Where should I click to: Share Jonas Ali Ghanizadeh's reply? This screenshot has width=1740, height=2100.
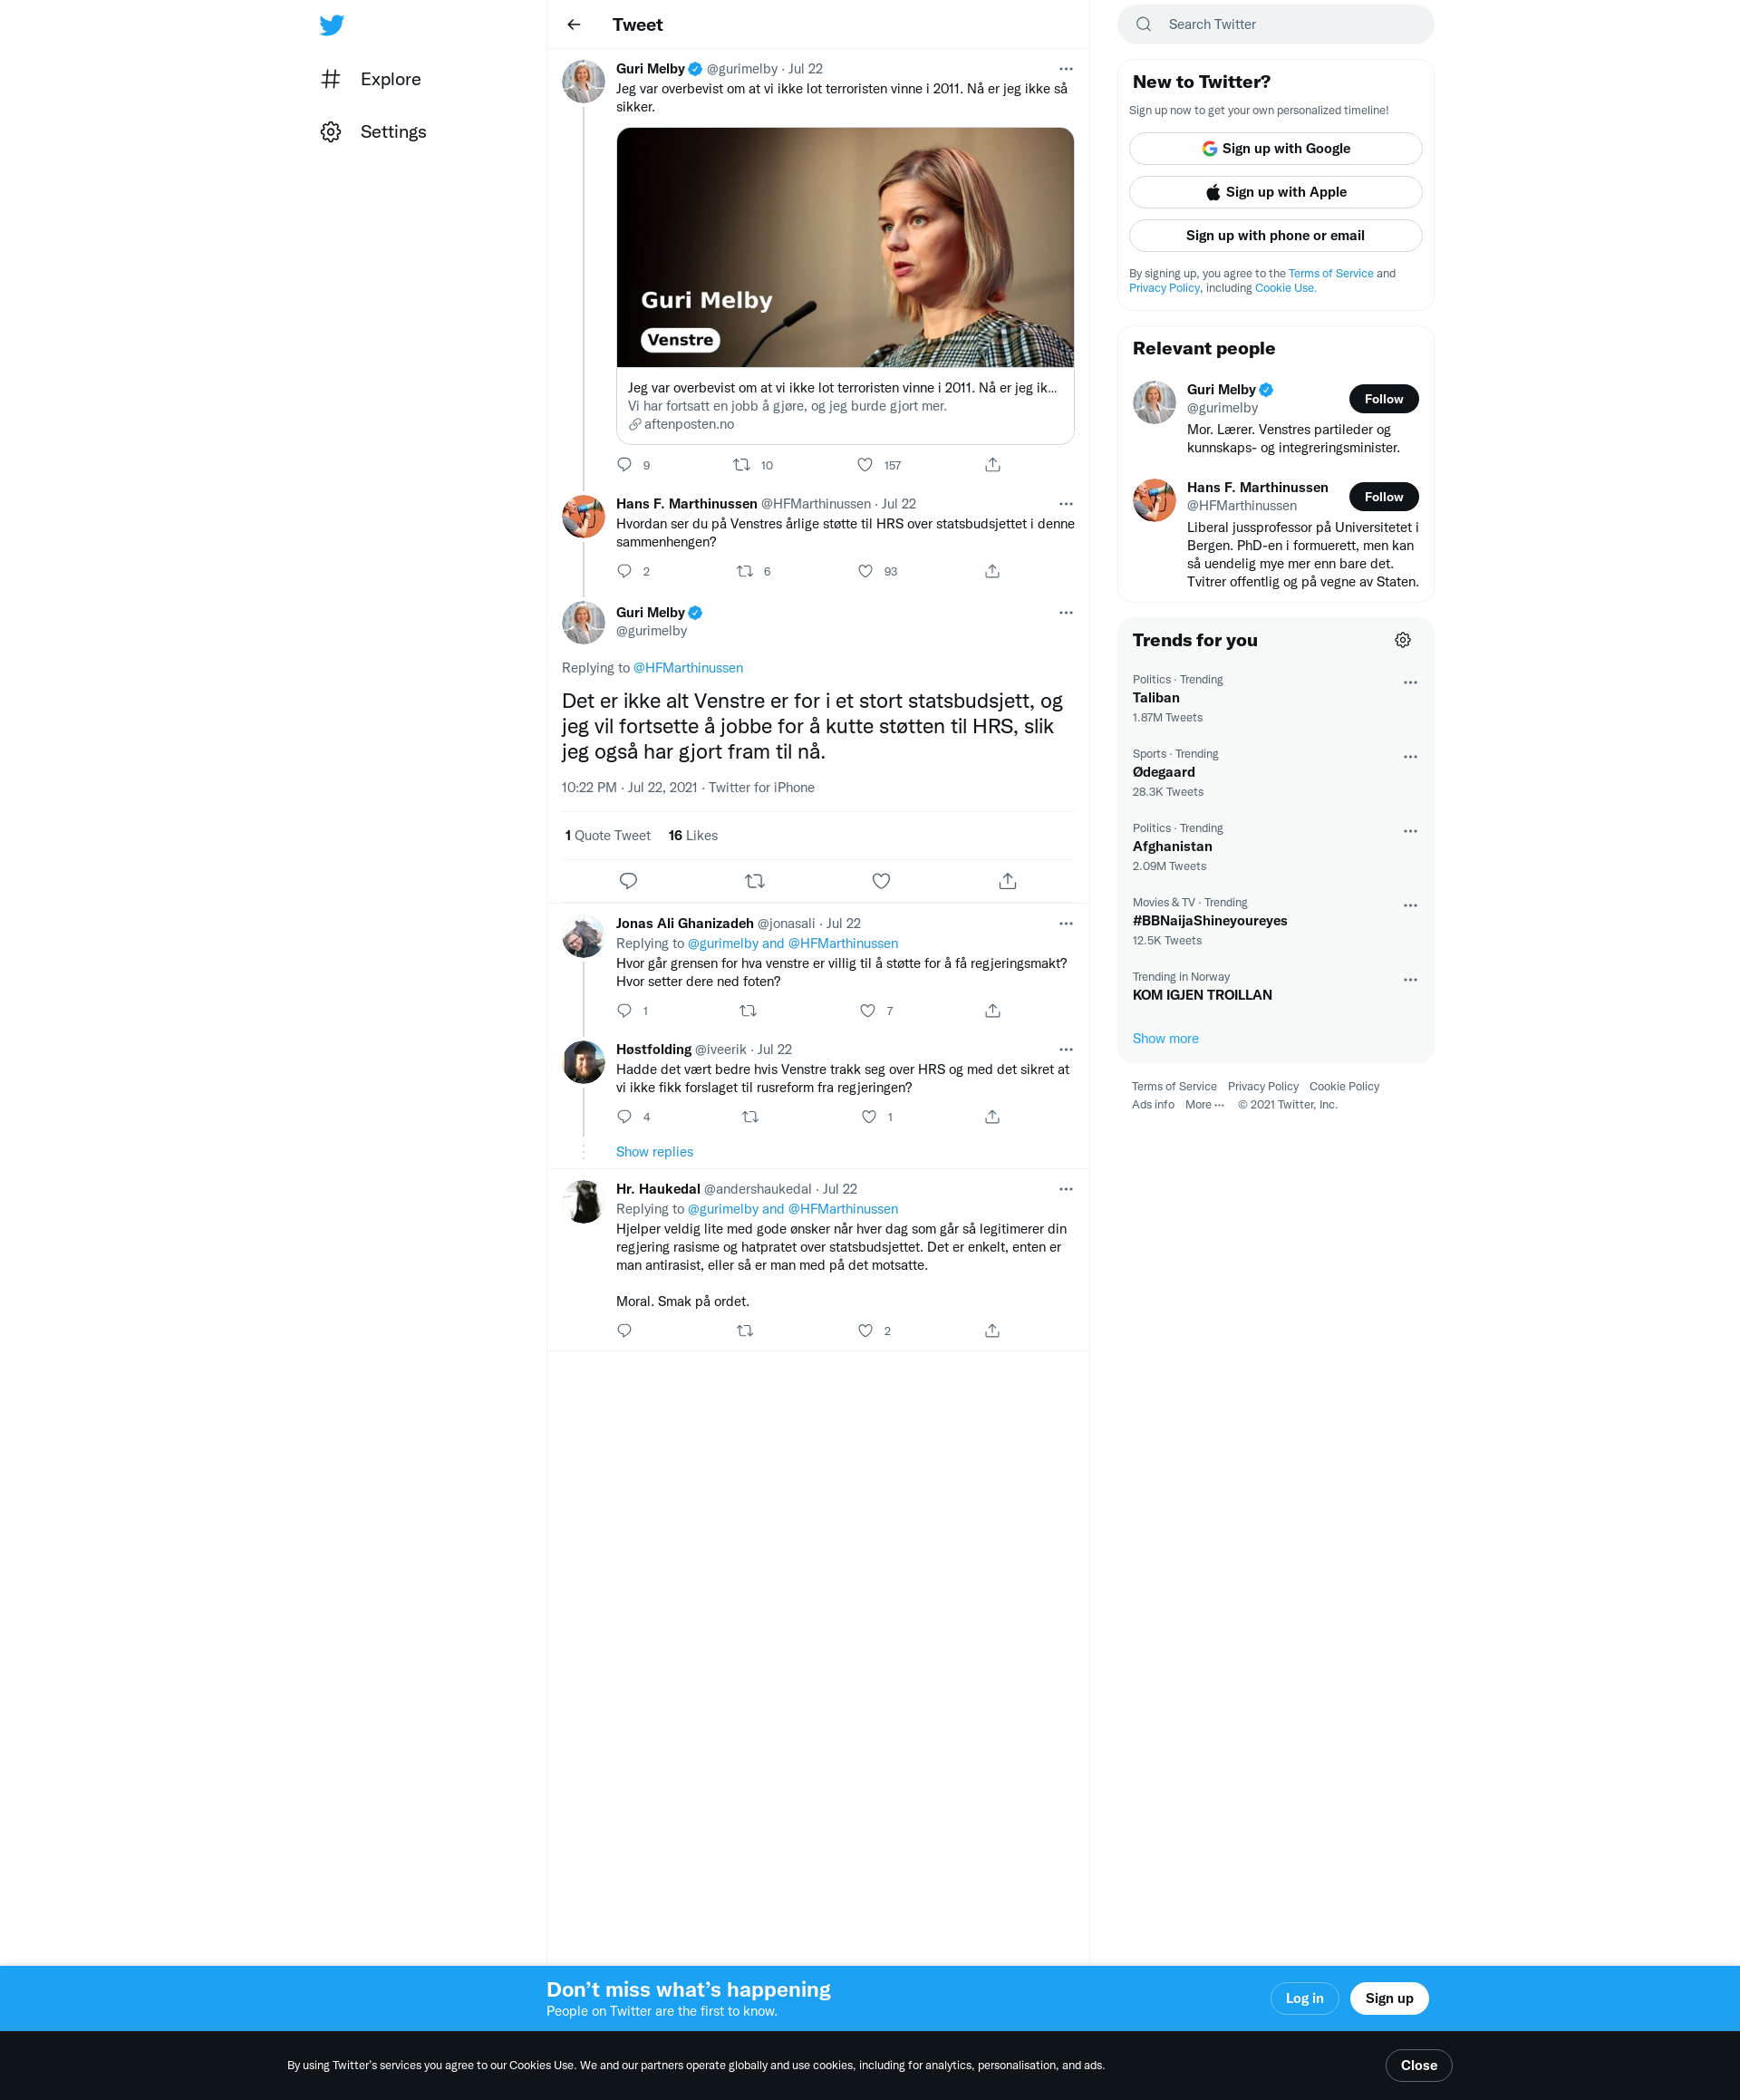click(x=992, y=1011)
